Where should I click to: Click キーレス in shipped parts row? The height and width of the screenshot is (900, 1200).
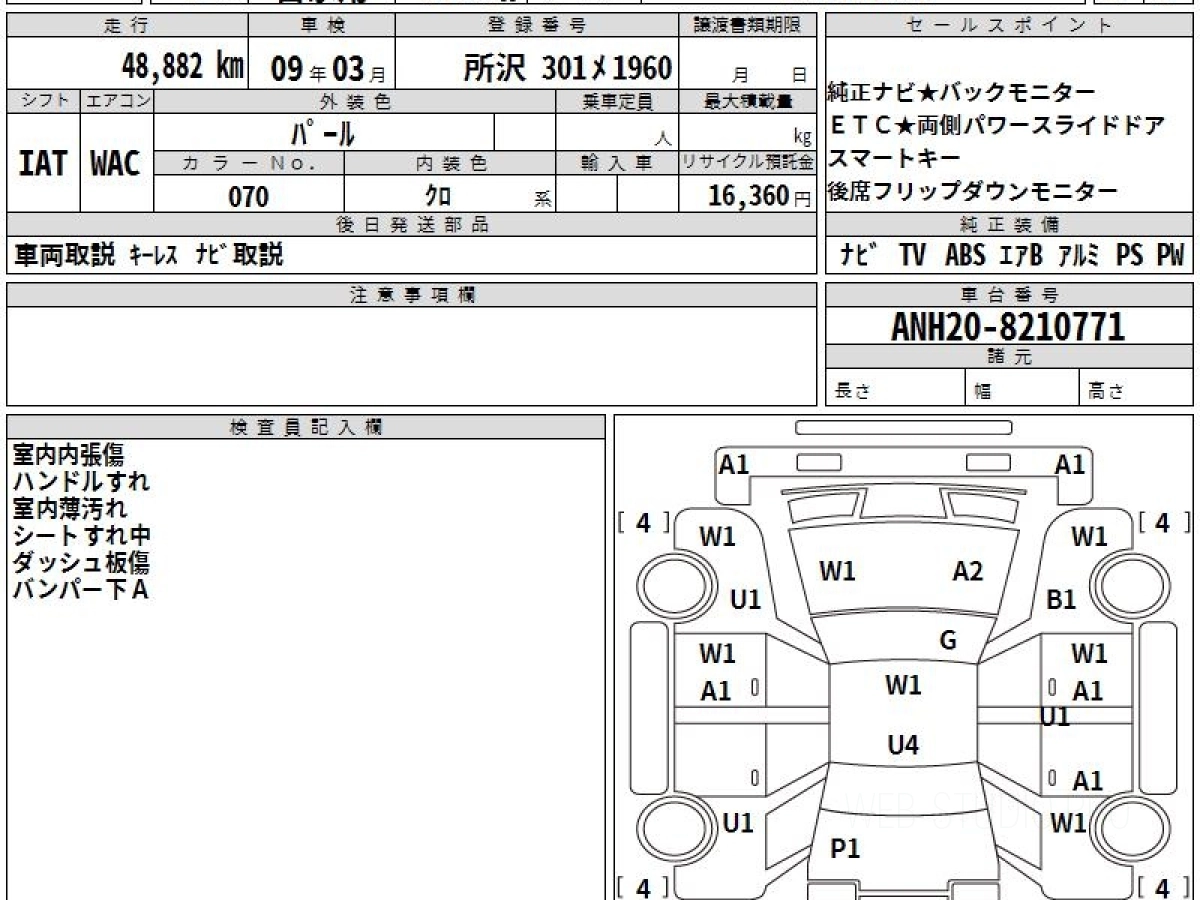153,255
